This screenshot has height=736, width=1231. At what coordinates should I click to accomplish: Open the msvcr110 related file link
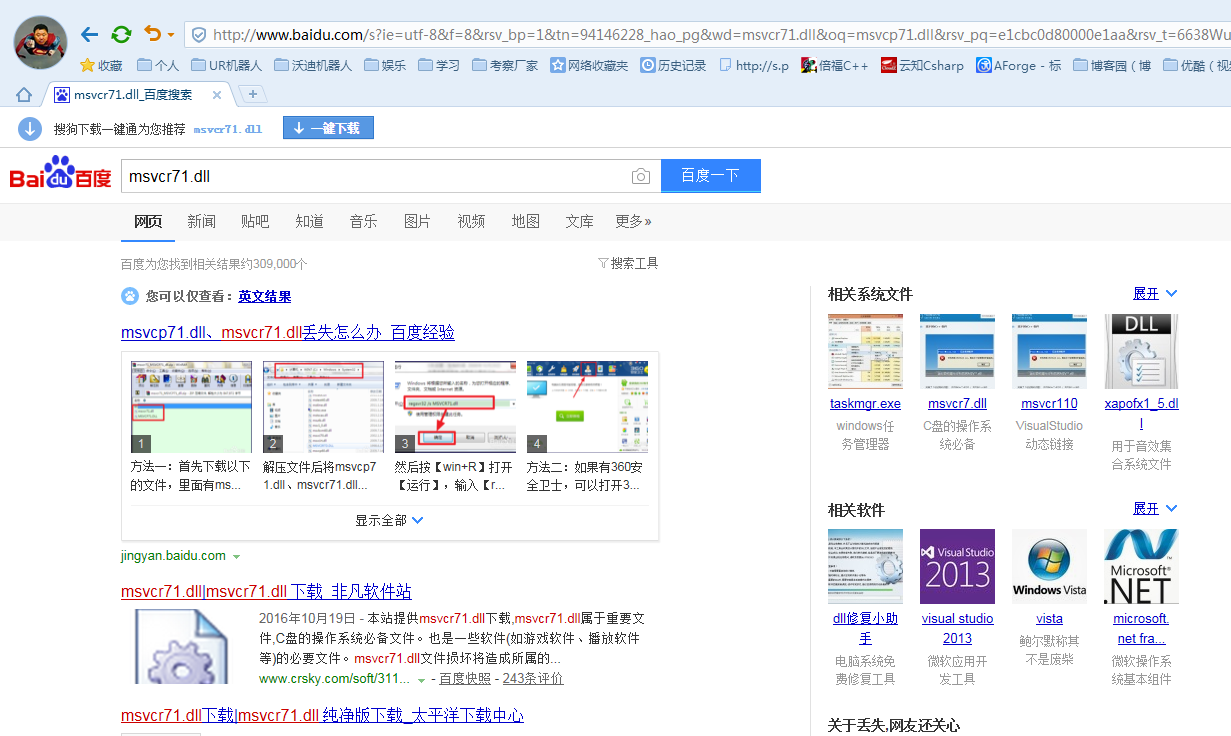1049,404
